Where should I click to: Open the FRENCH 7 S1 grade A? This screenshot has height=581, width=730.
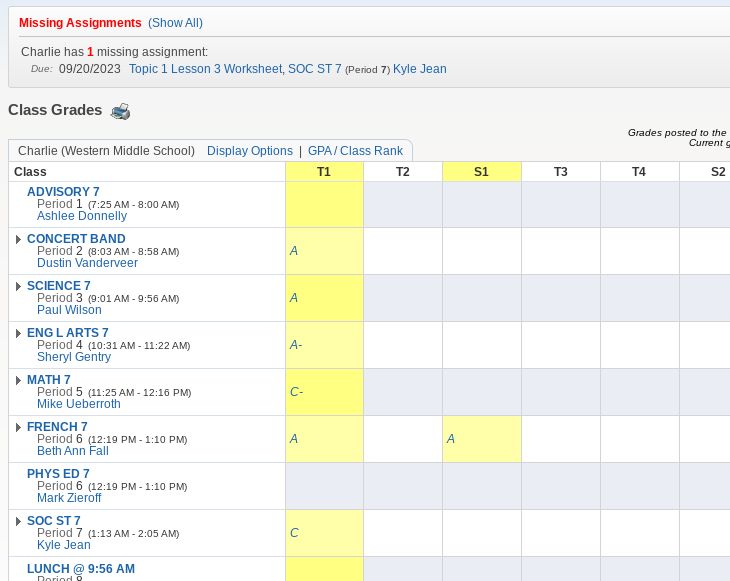coord(451,439)
